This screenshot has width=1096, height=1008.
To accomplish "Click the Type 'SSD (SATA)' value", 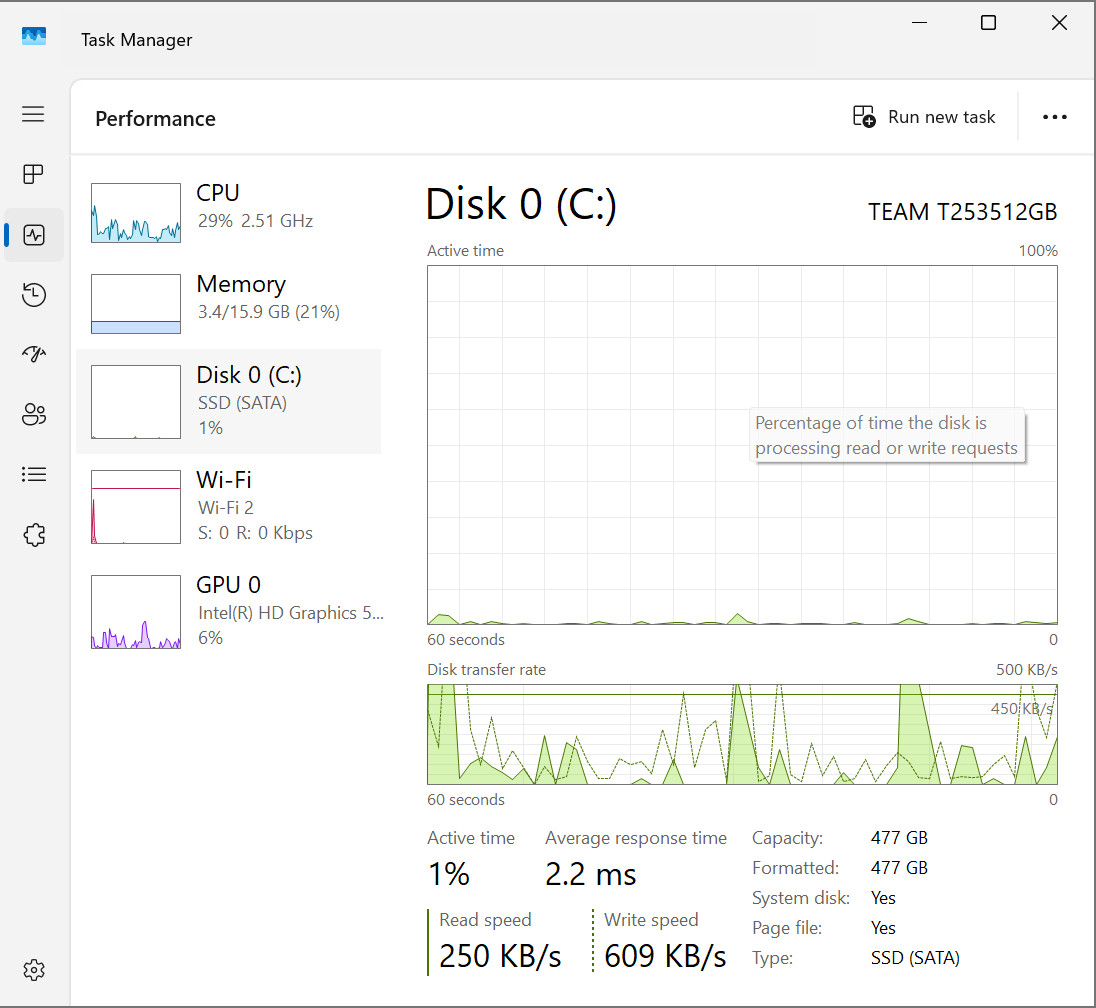I will (915, 958).
